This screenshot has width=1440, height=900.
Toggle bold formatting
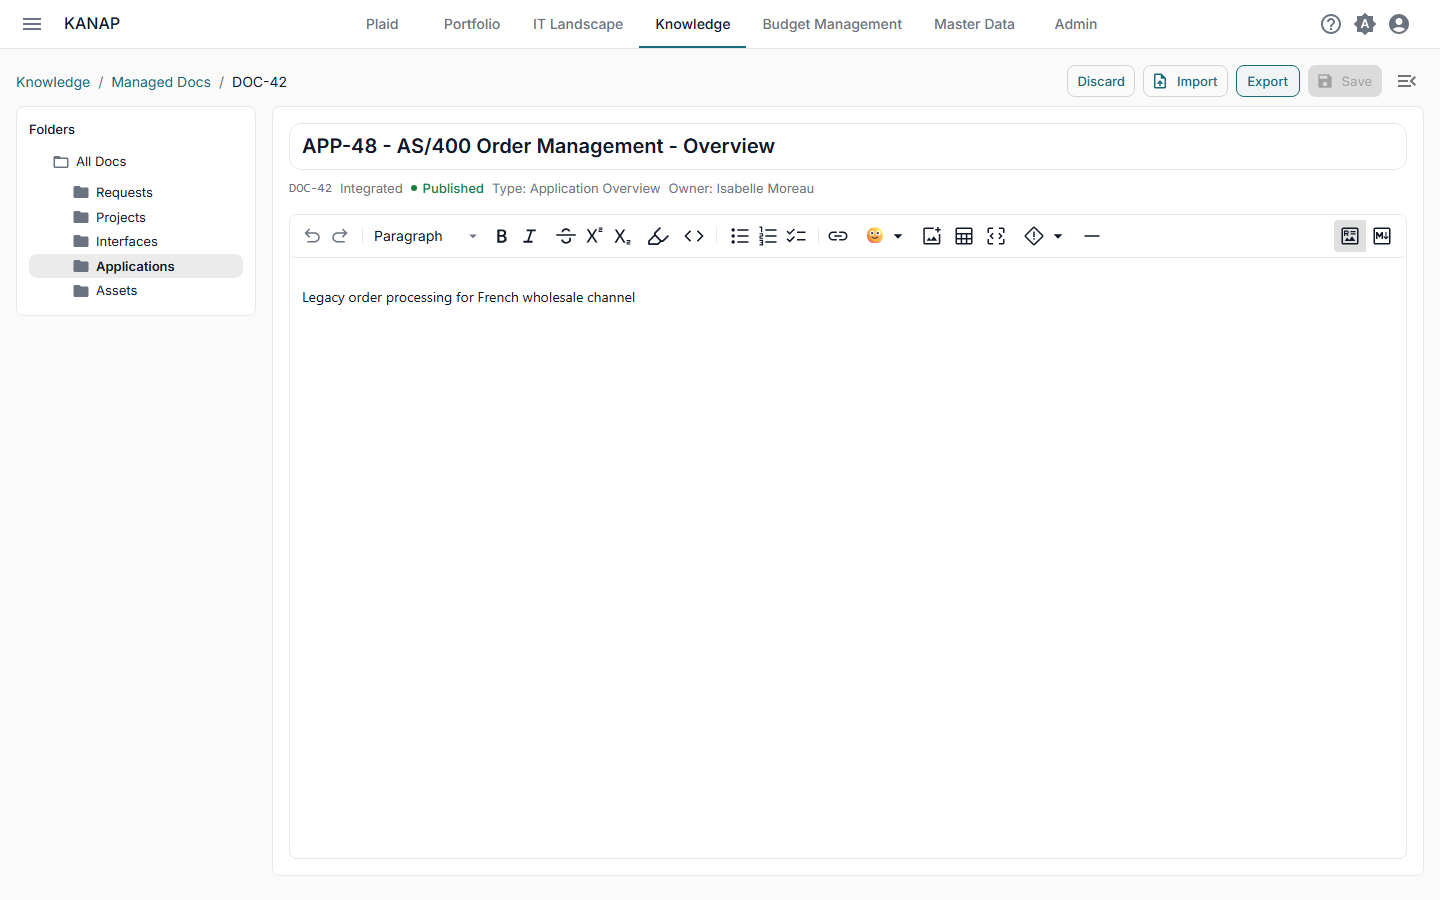click(502, 236)
